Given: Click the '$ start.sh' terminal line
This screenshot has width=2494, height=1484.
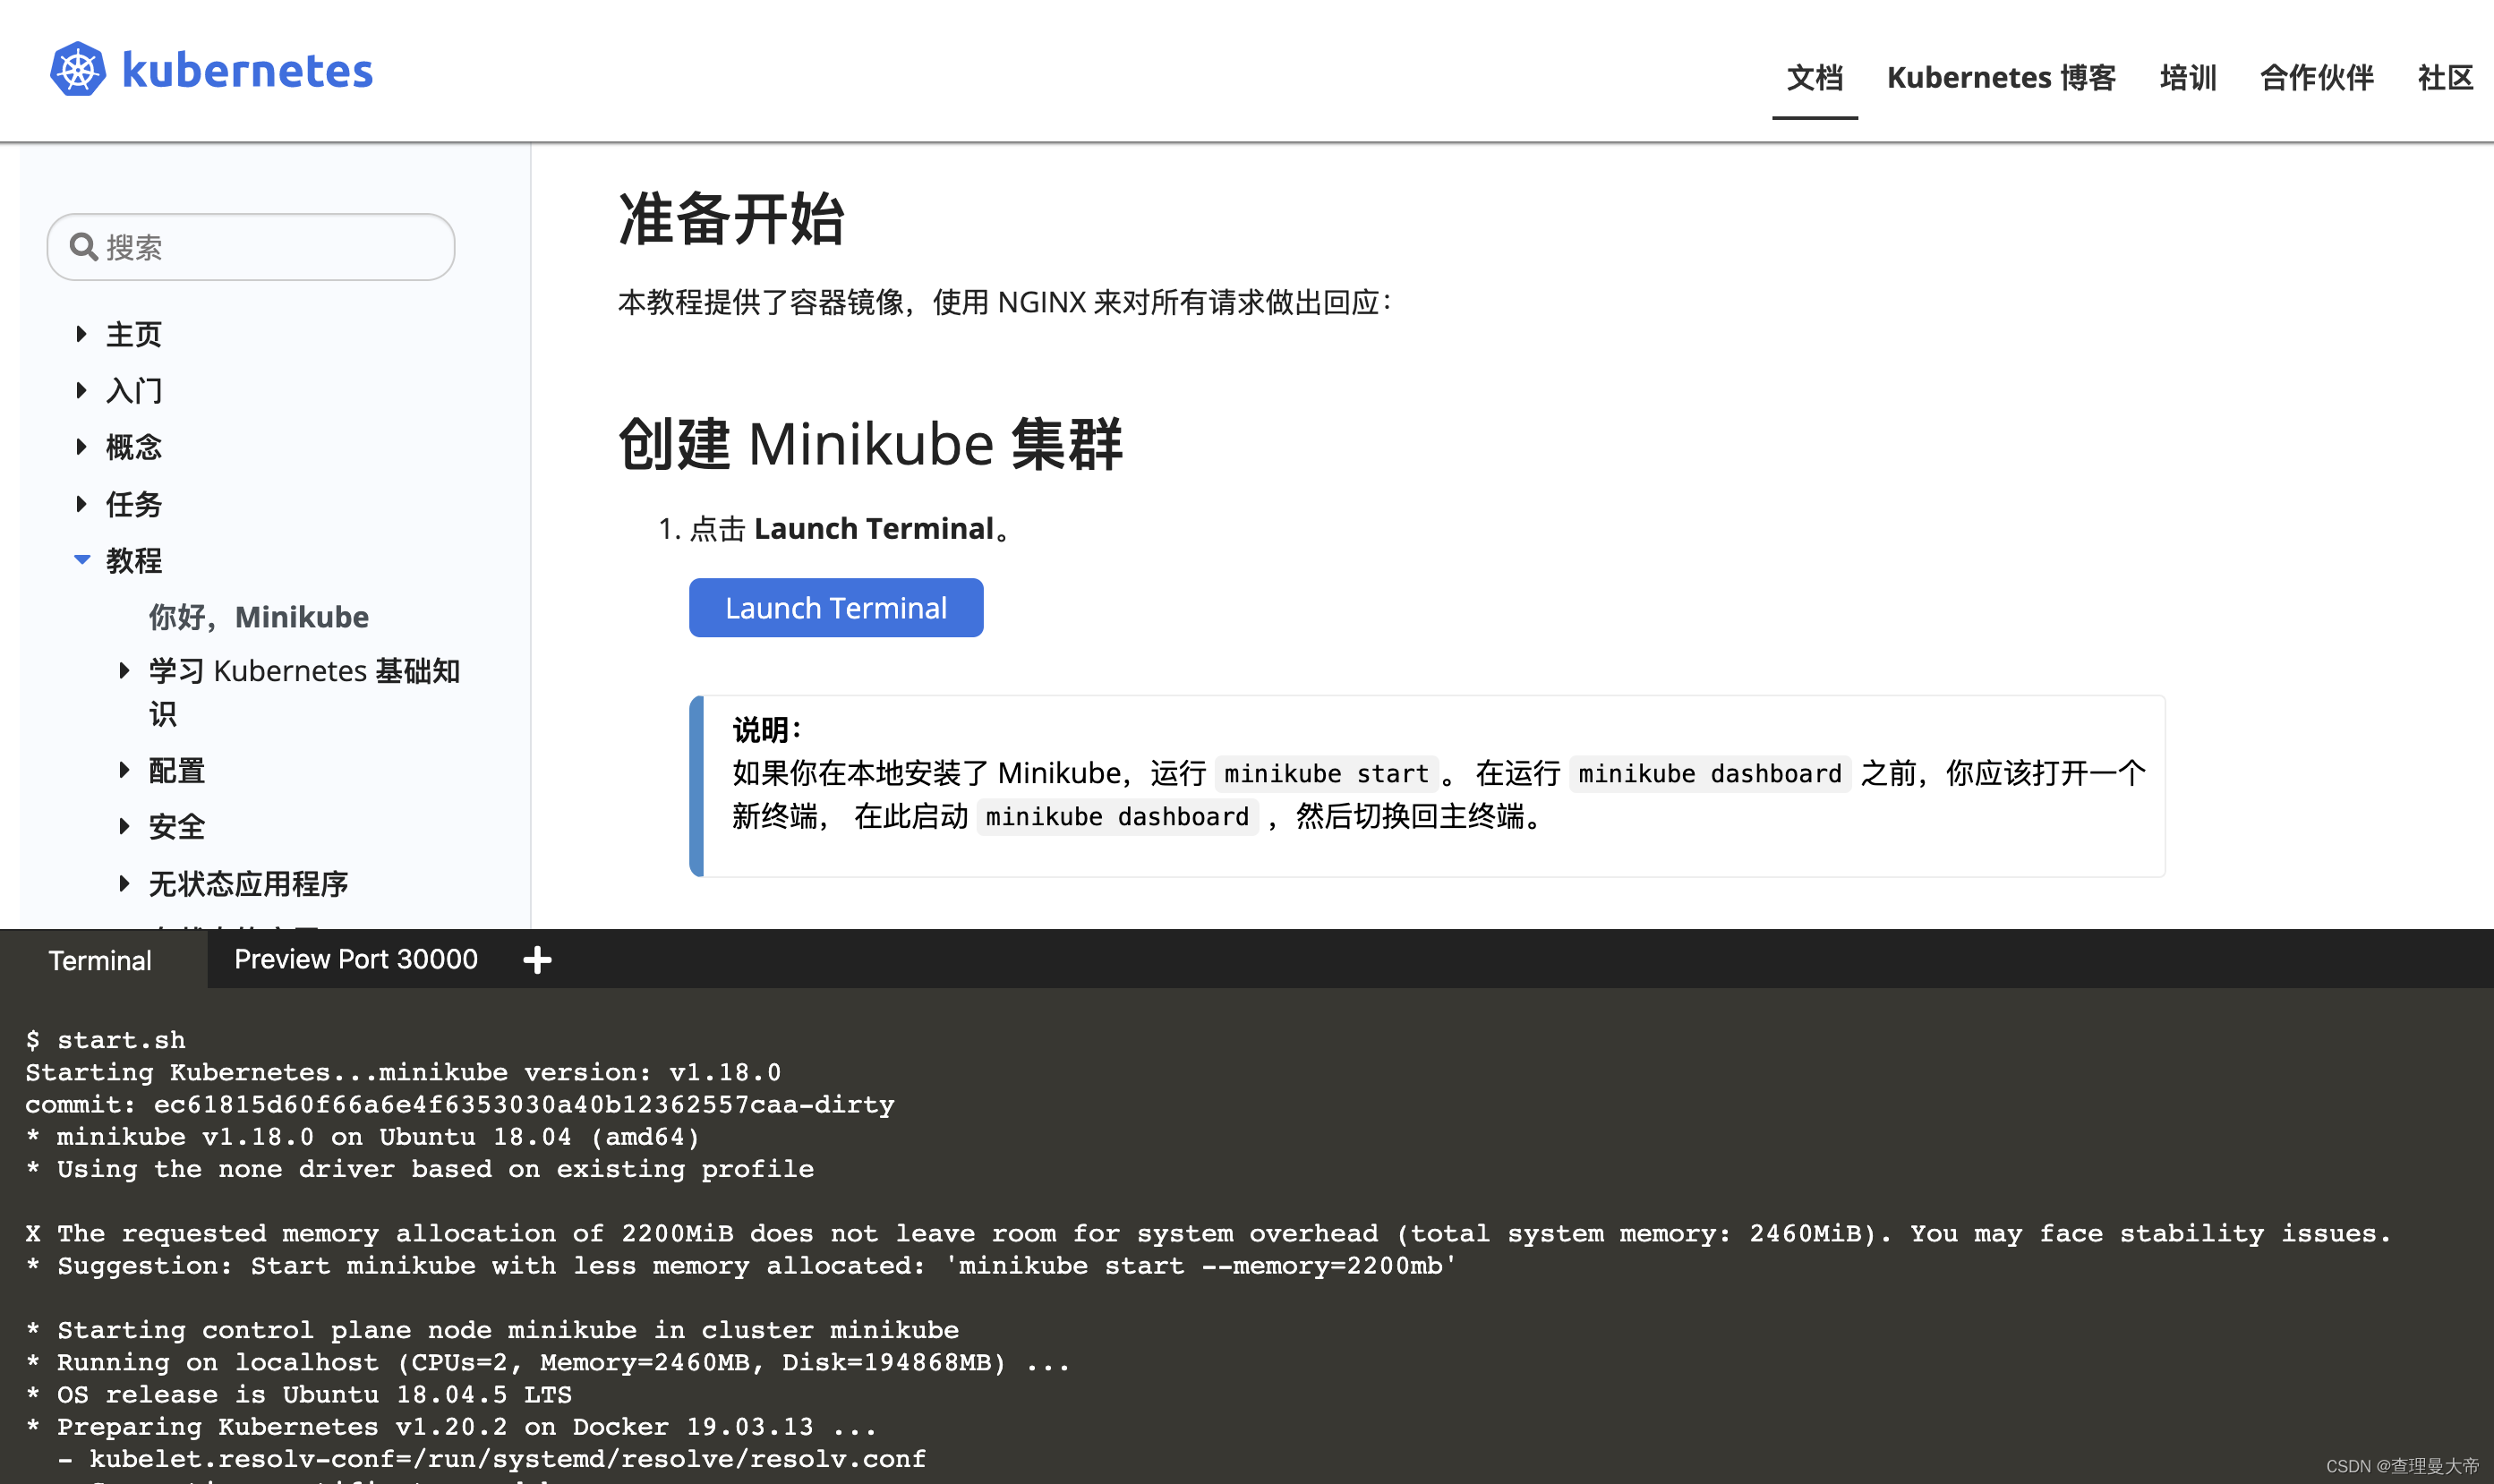Looking at the screenshot, I should click(x=105, y=1040).
